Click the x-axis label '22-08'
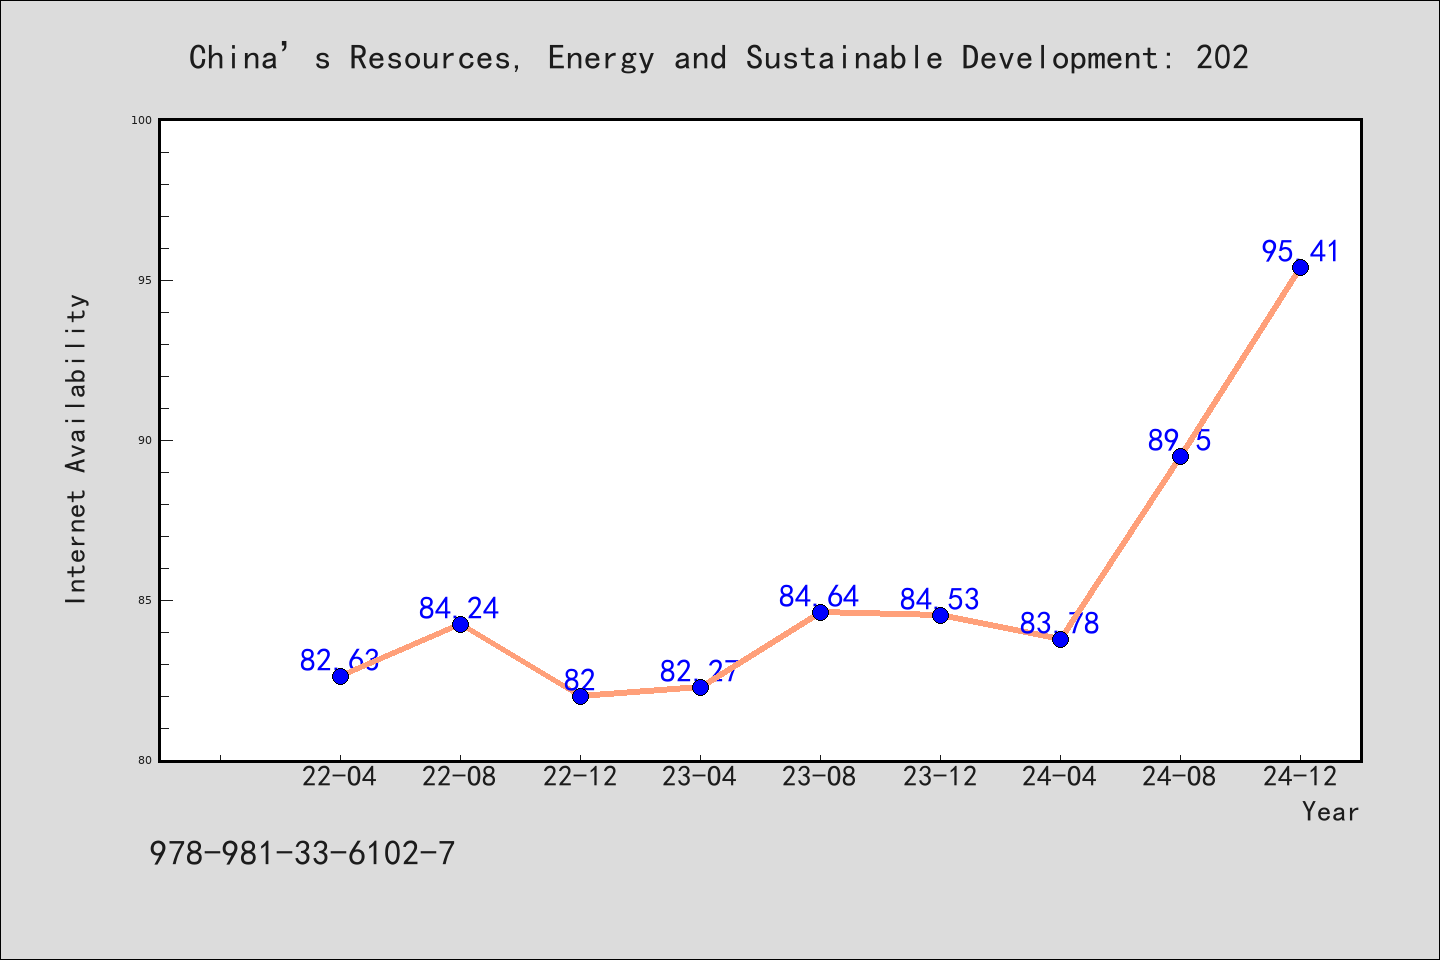This screenshot has width=1440, height=960. pos(460,777)
